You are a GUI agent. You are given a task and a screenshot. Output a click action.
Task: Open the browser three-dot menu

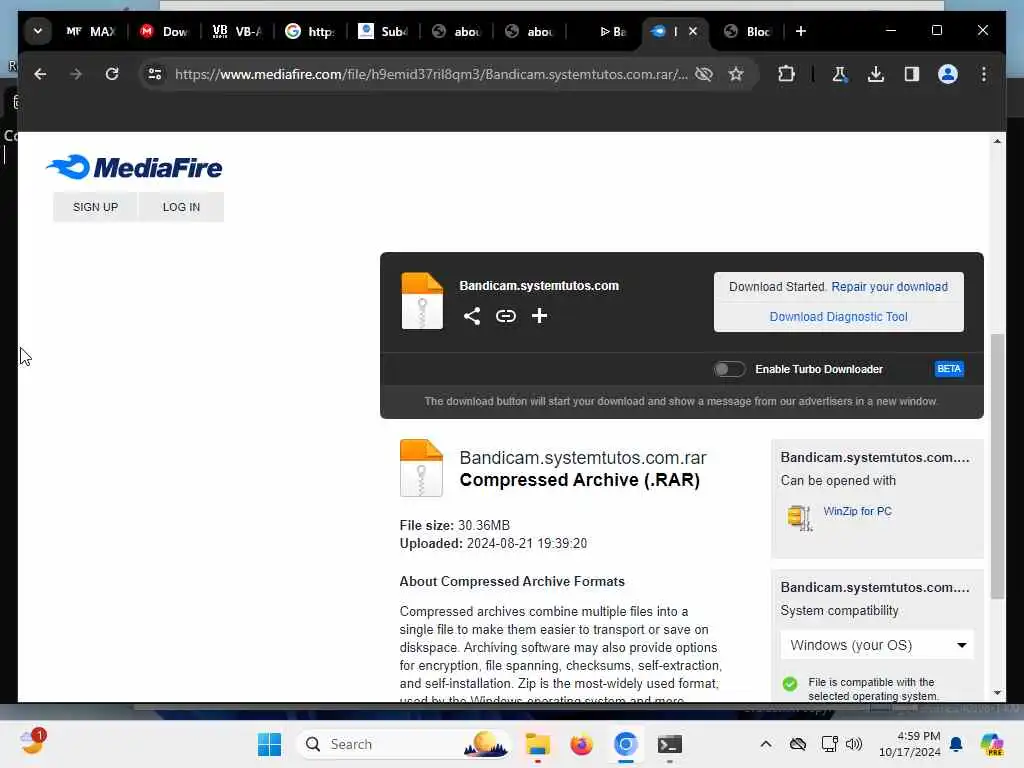pyautogui.click(x=984, y=74)
